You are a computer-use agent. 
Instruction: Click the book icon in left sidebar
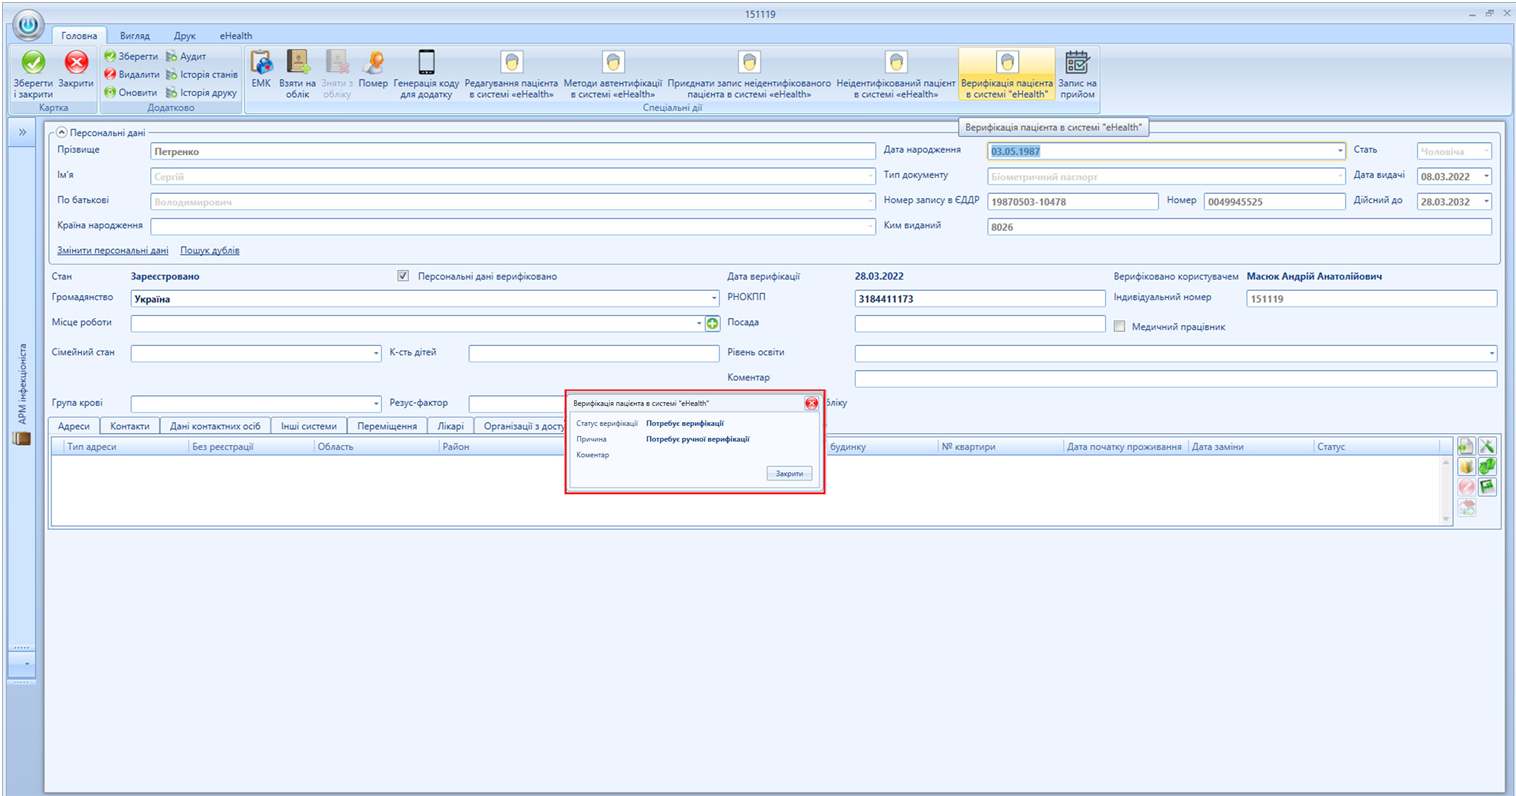click(22, 438)
